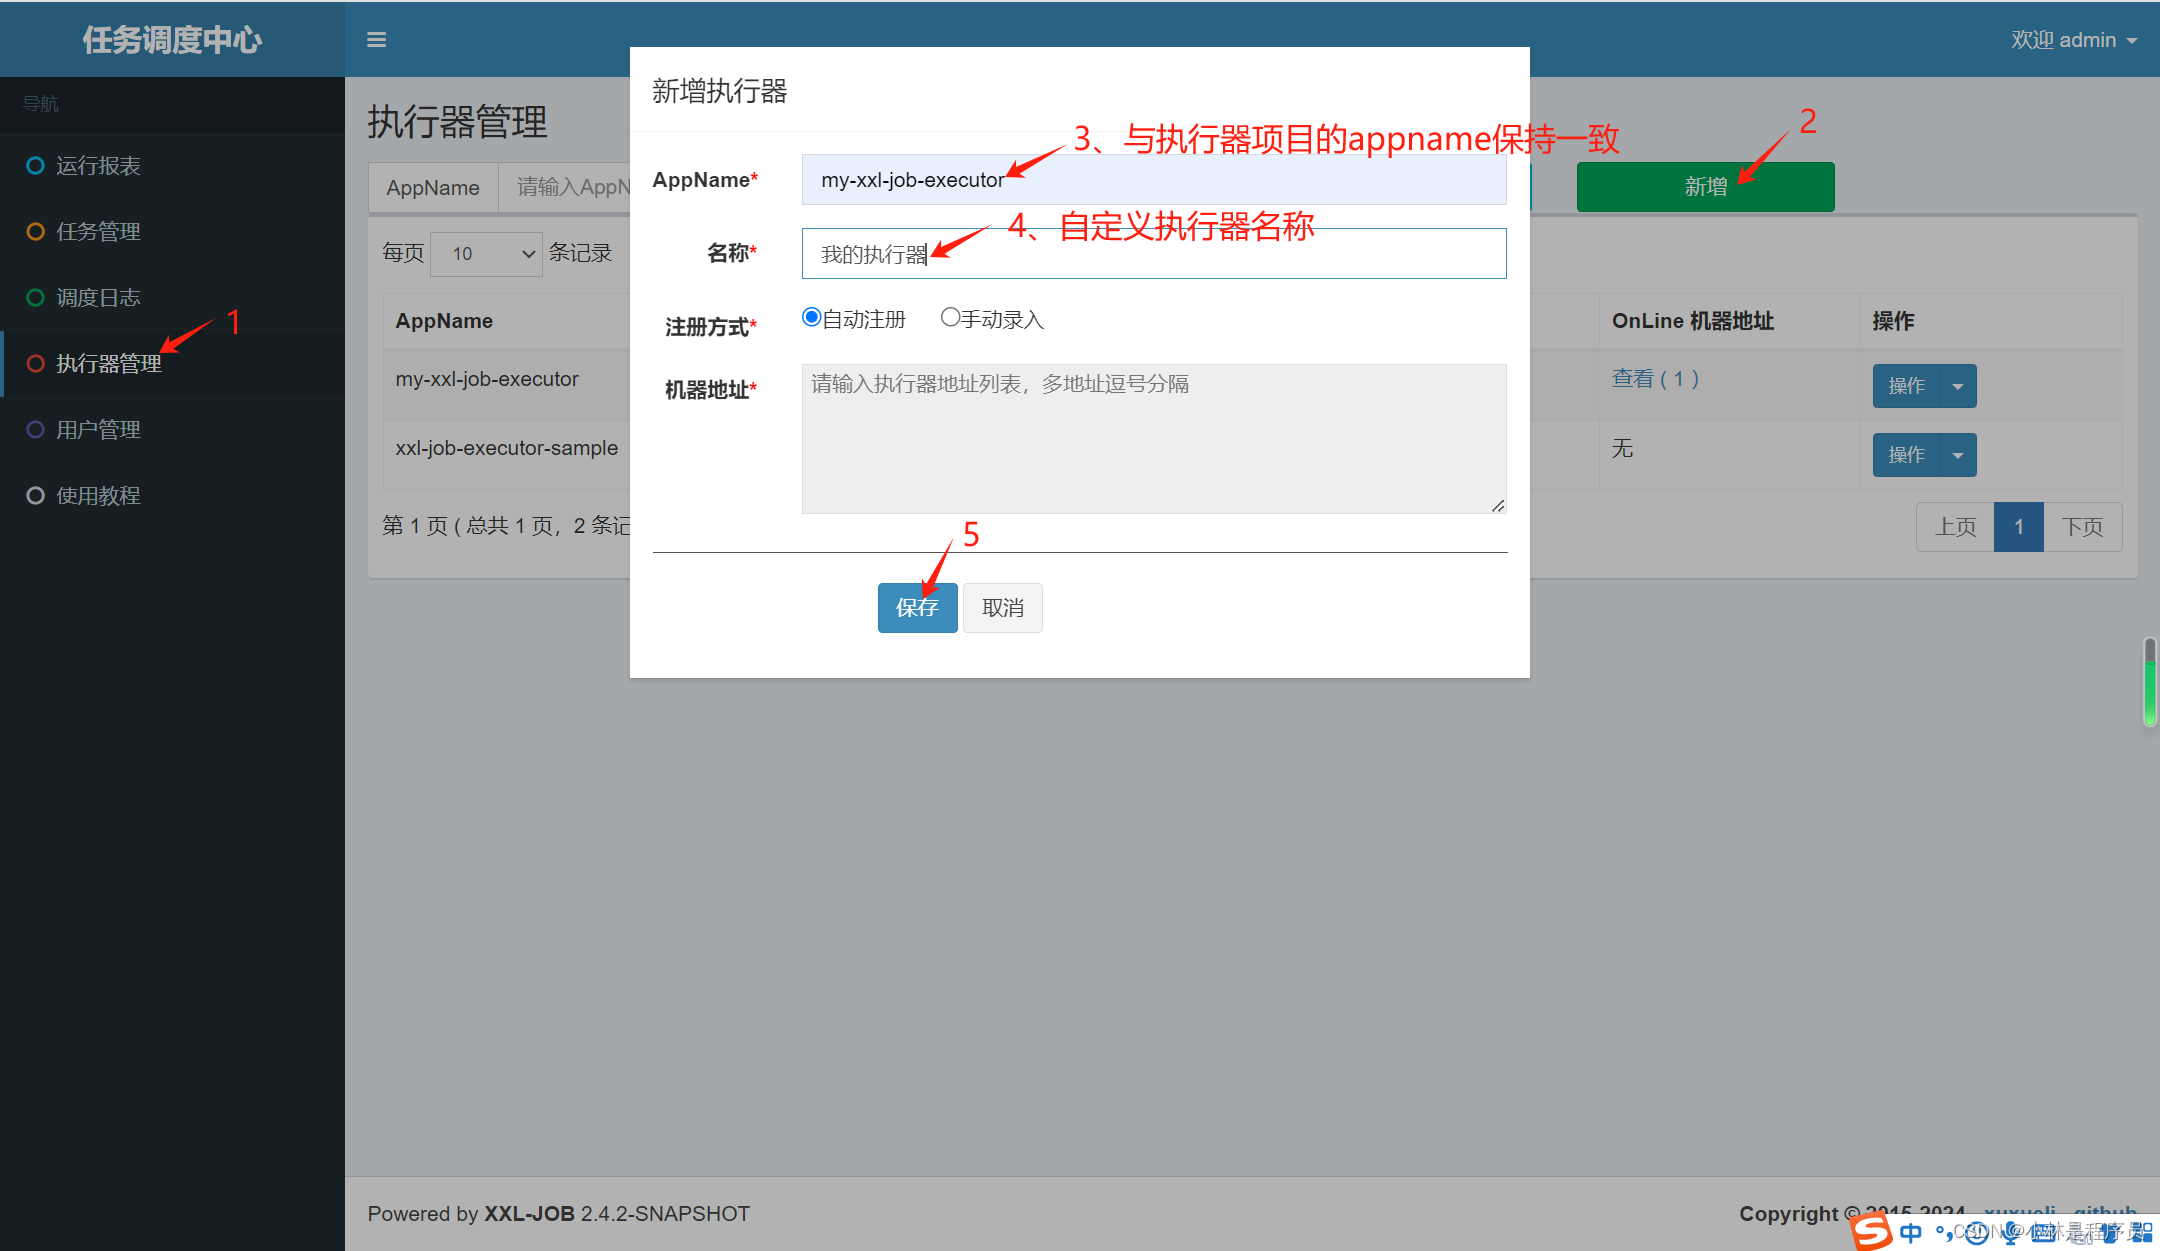Image resolution: width=2160 pixels, height=1251 pixels.
Task: Click 操作 button for xxl-job-executor-sample row
Action: click(x=1906, y=455)
